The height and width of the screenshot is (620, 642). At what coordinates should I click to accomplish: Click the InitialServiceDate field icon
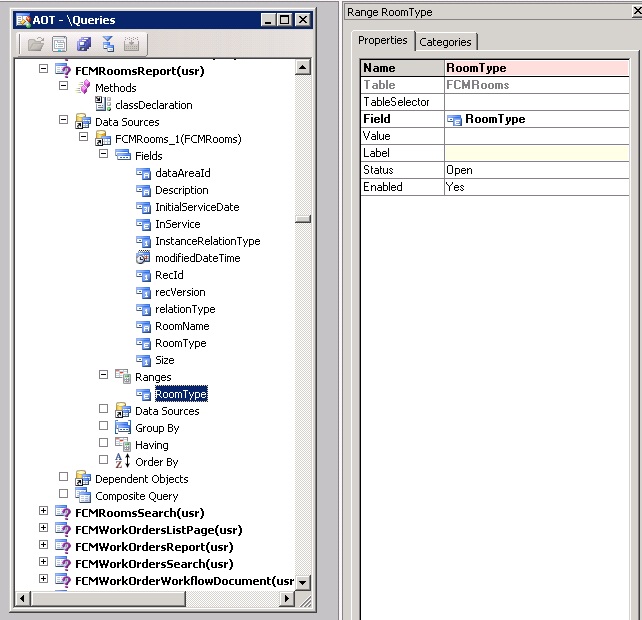click(x=143, y=207)
